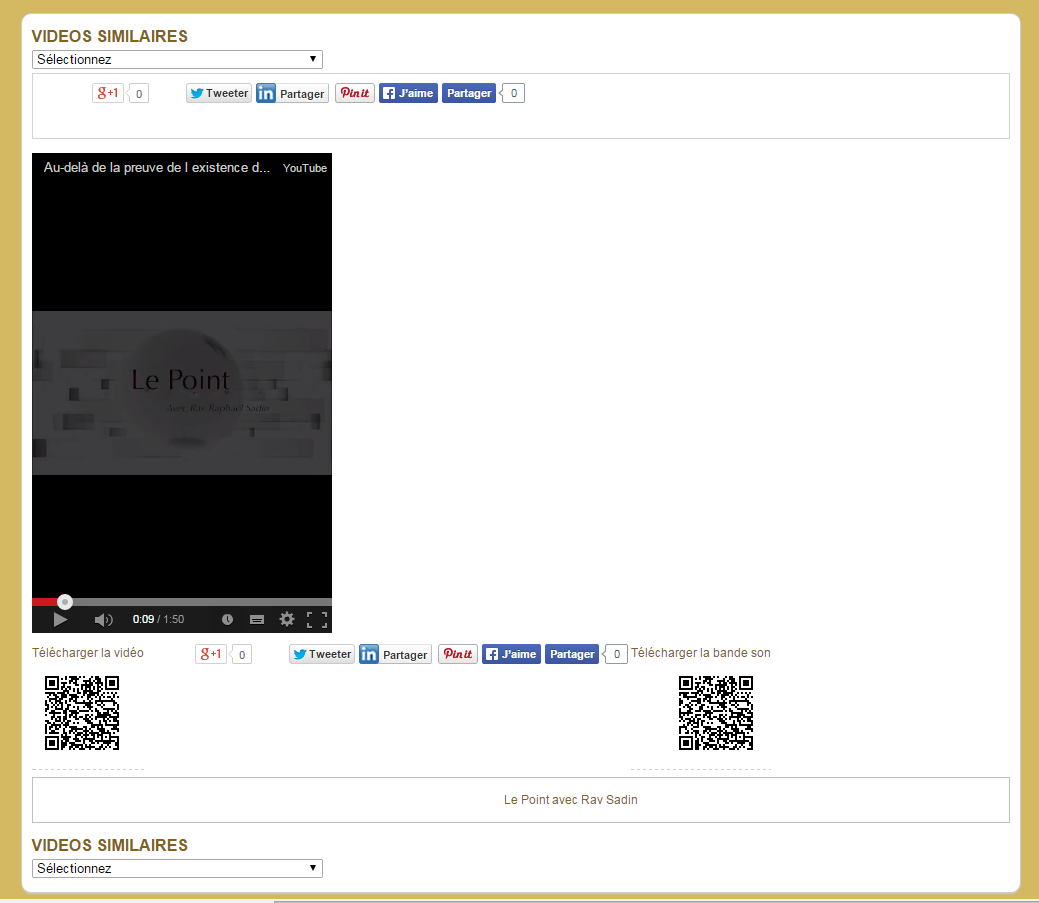Screen dimensions: 1039x903
Task: Click the QR code under Télécharger la bande son
Action: pyautogui.click(x=716, y=713)
